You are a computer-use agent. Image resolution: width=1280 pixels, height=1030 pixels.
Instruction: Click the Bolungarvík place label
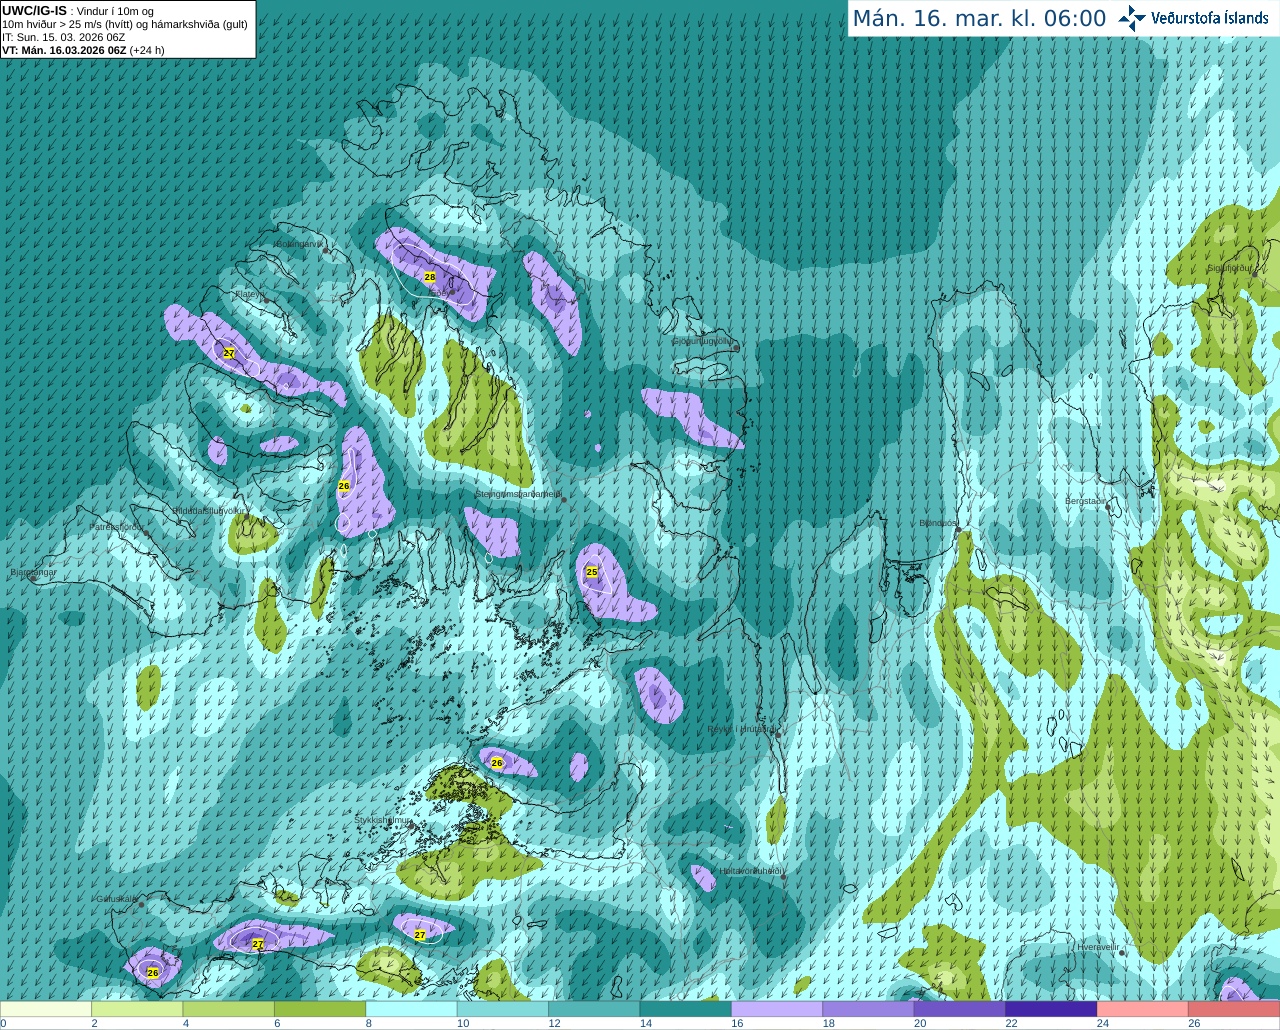point(298,243)
